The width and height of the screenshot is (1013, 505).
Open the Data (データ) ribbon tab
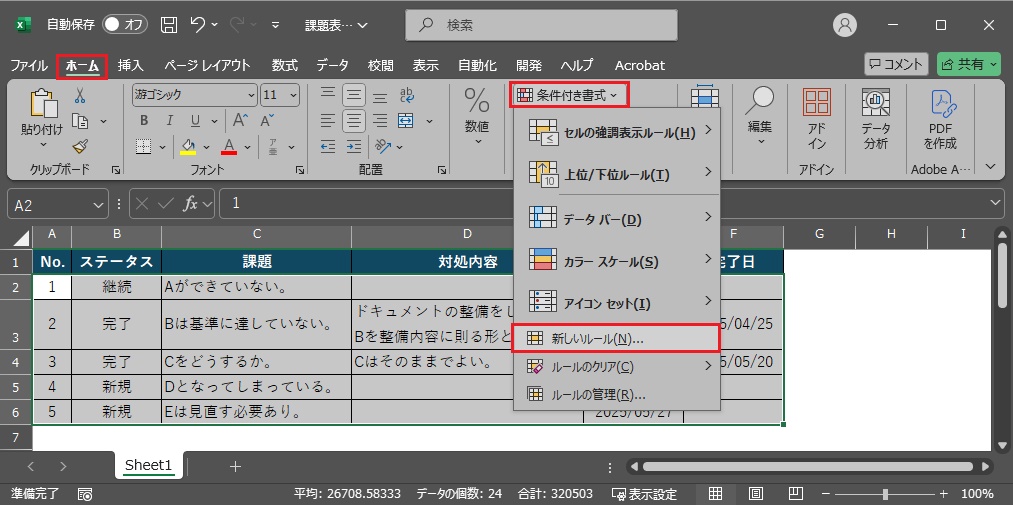point(333,65)
